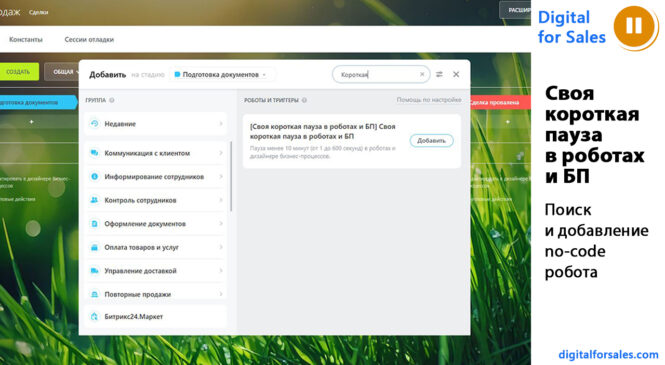
Task: Open Помощь по настройке link
Action: 429,100
